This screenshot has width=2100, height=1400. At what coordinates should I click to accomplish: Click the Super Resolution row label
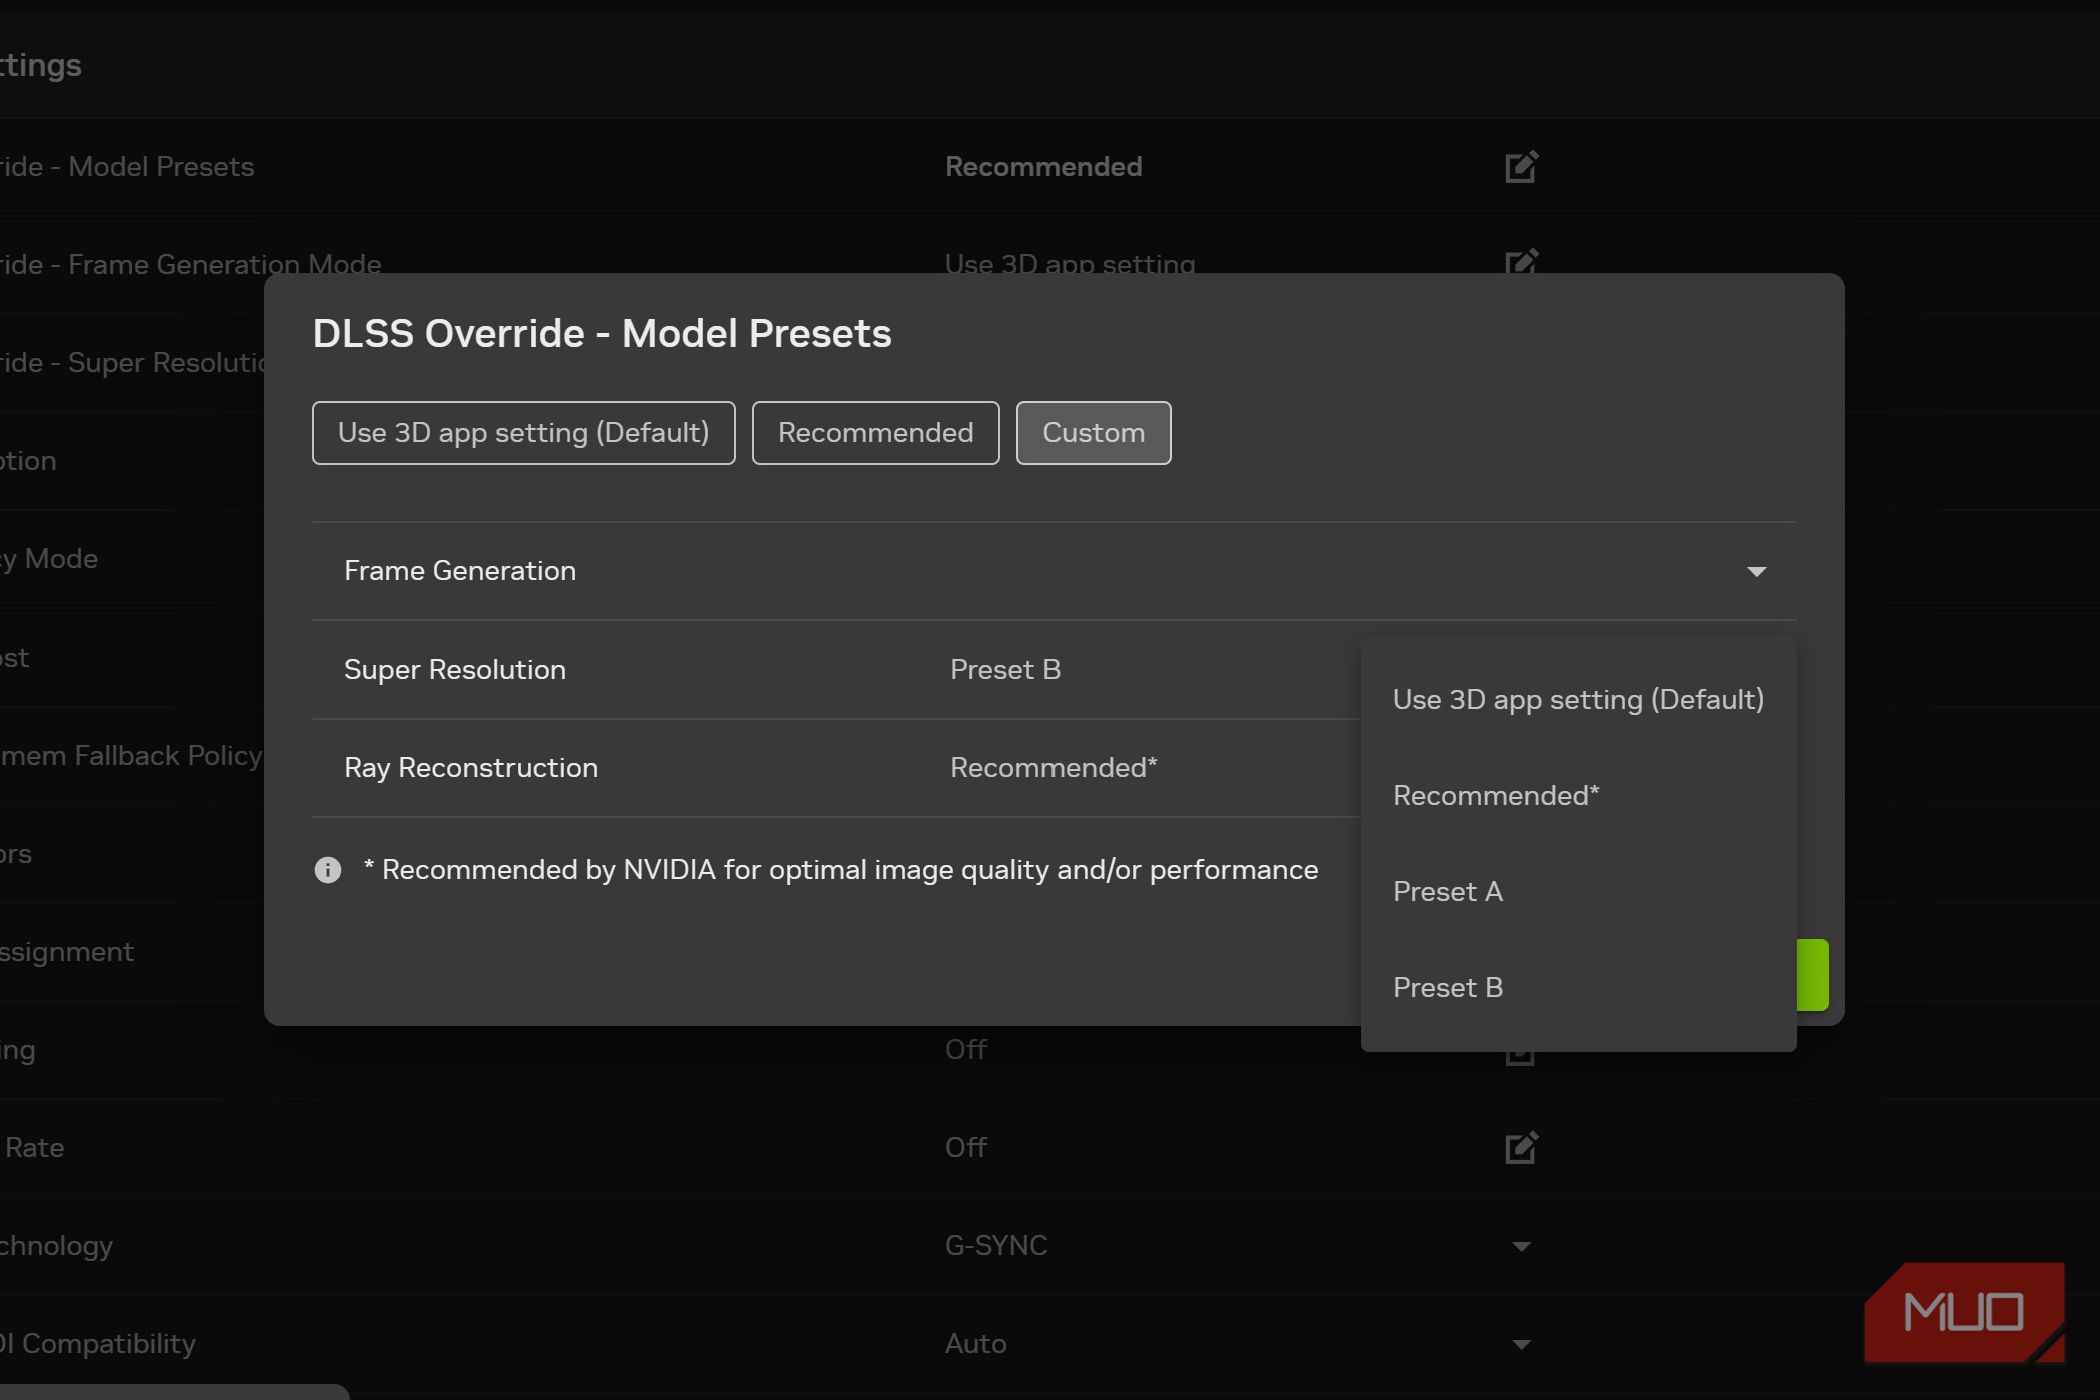(455, 669)
